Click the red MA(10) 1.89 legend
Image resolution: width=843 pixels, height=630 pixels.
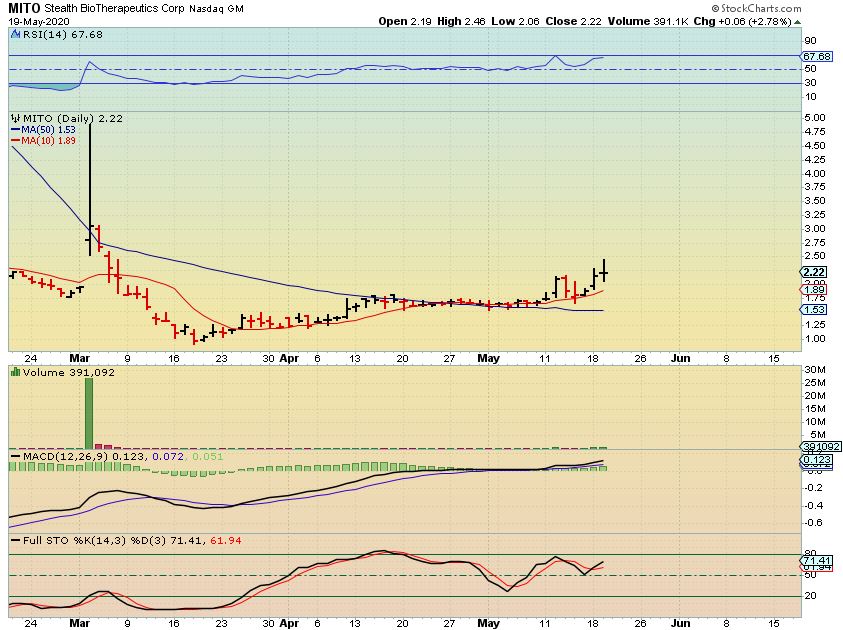click(44, 140)
